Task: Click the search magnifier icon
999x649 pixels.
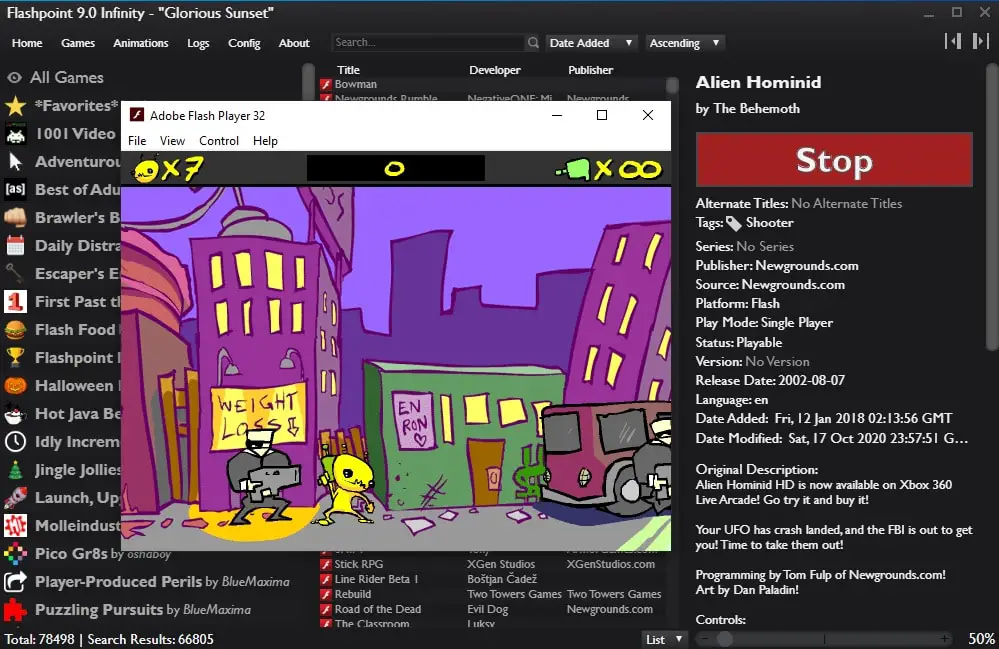Action: (x=533, y=43)
